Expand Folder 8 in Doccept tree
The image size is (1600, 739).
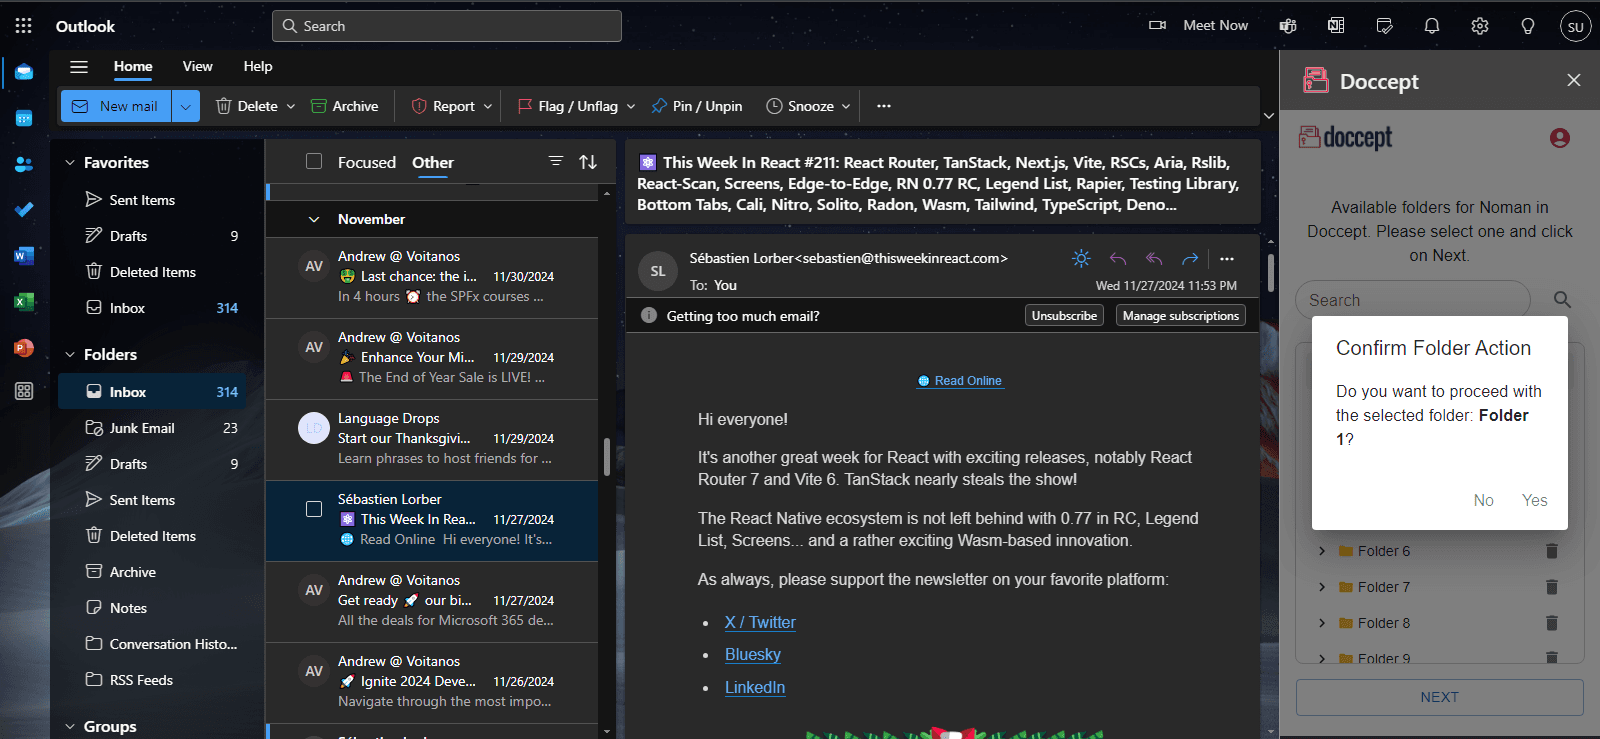[x=1322, y=623]
